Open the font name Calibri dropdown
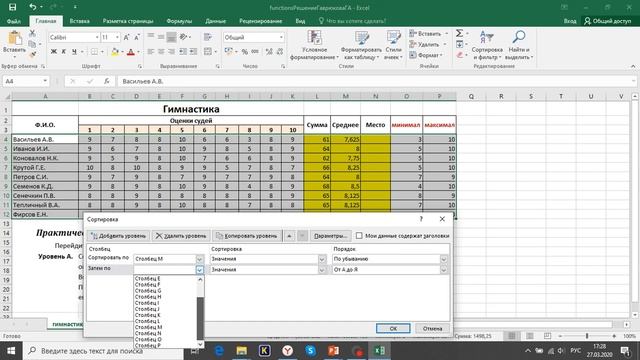 point(97,37)
